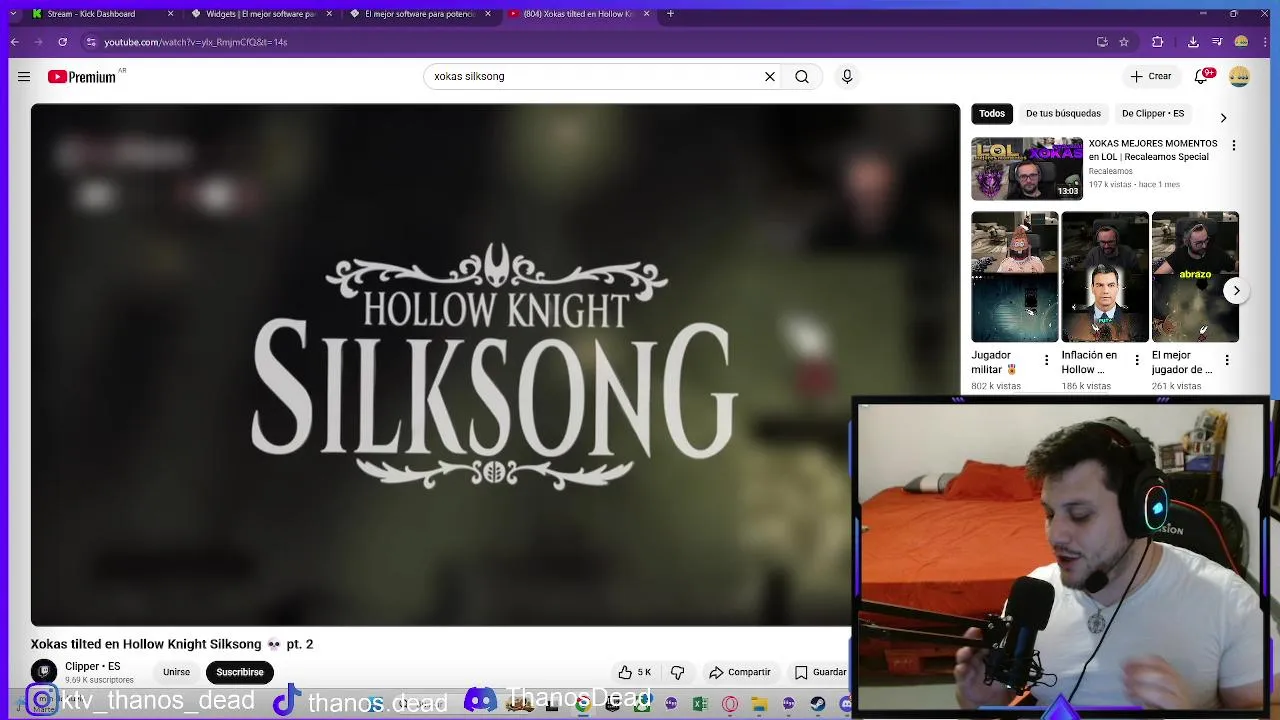Share the video with 'Compartir'

[740, 672]
